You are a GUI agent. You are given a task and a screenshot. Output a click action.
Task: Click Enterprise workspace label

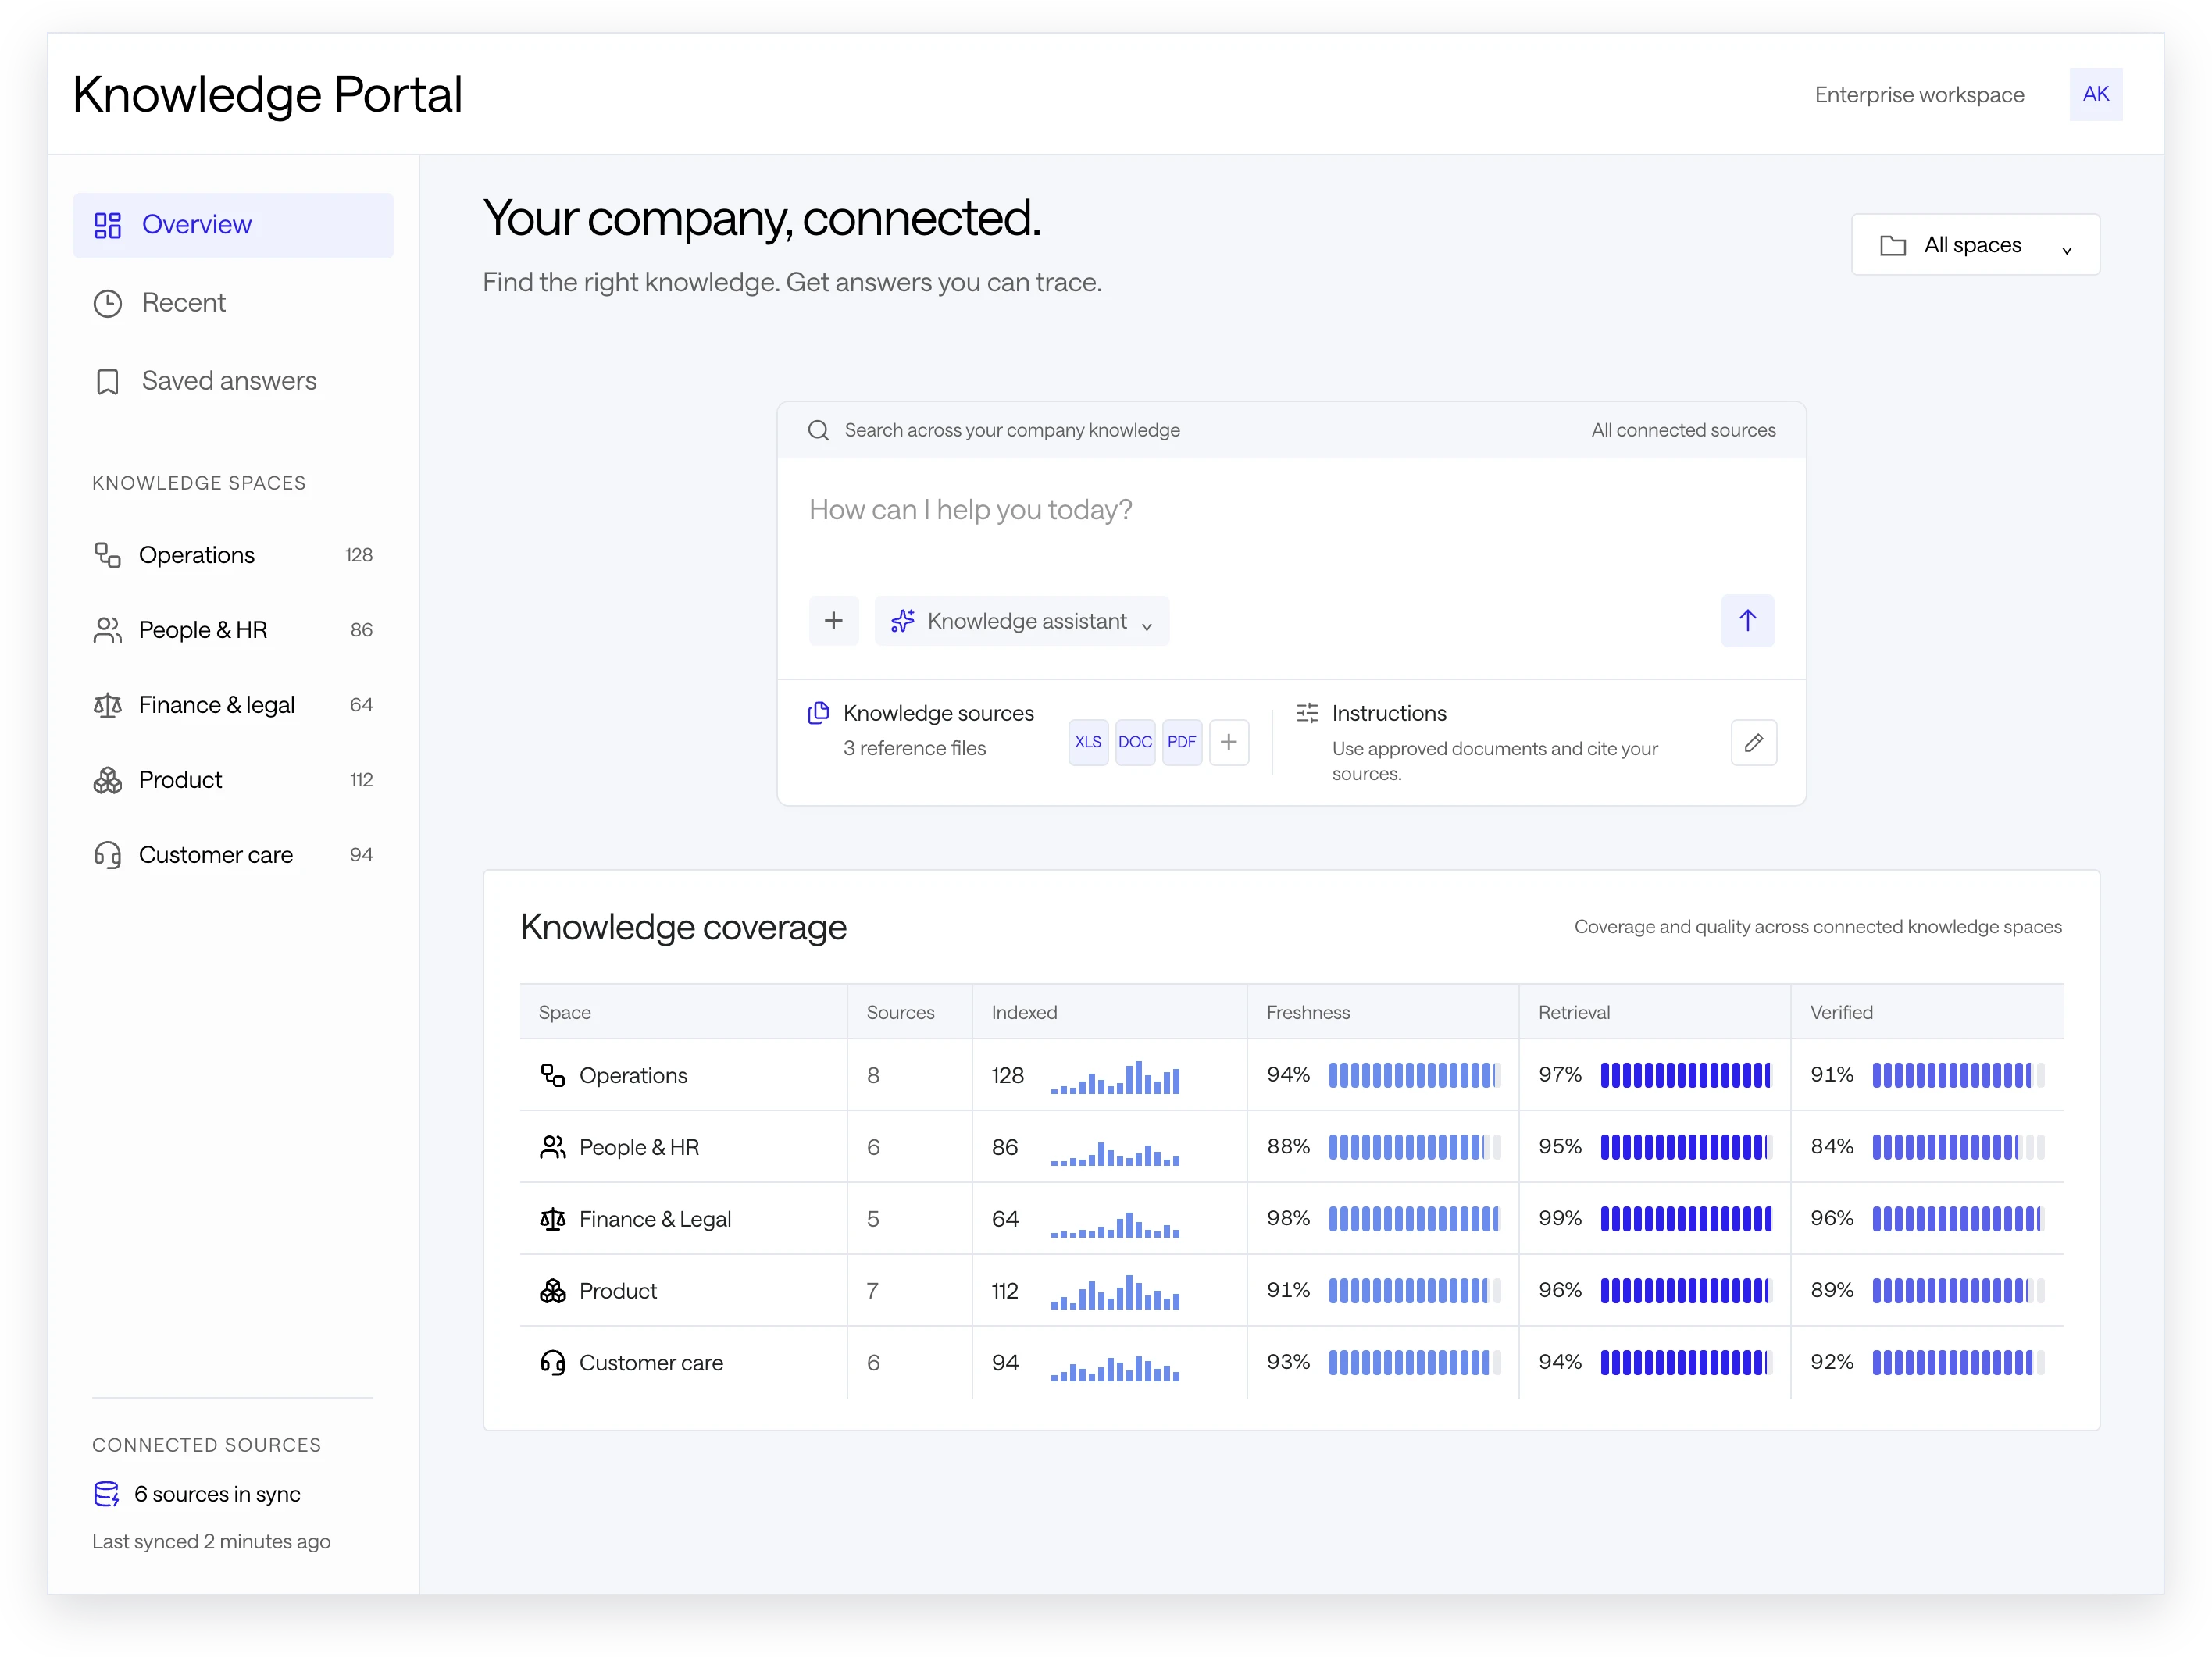(x=1919, y=95)
